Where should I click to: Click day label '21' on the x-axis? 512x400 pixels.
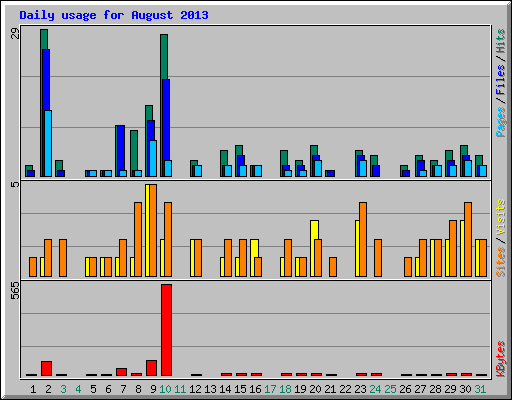pyautogui.click(x=330, y=389)
